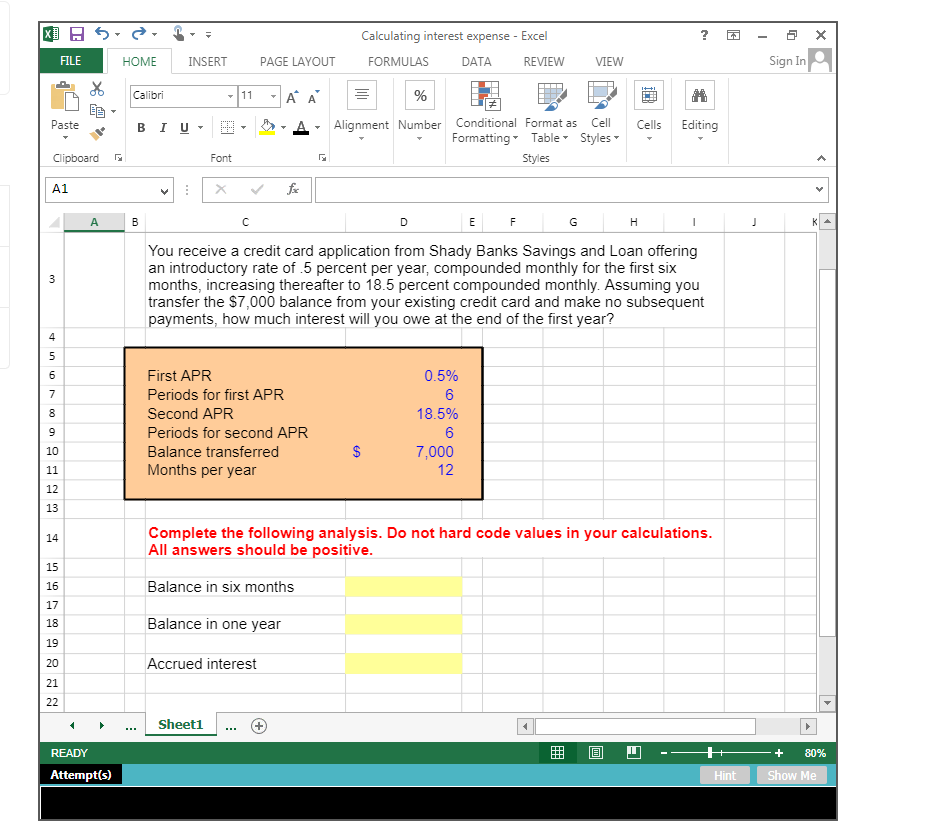Click the Conditional Formatting icon
The height and width of the screenshot is (821, 938).
point(485,96)
